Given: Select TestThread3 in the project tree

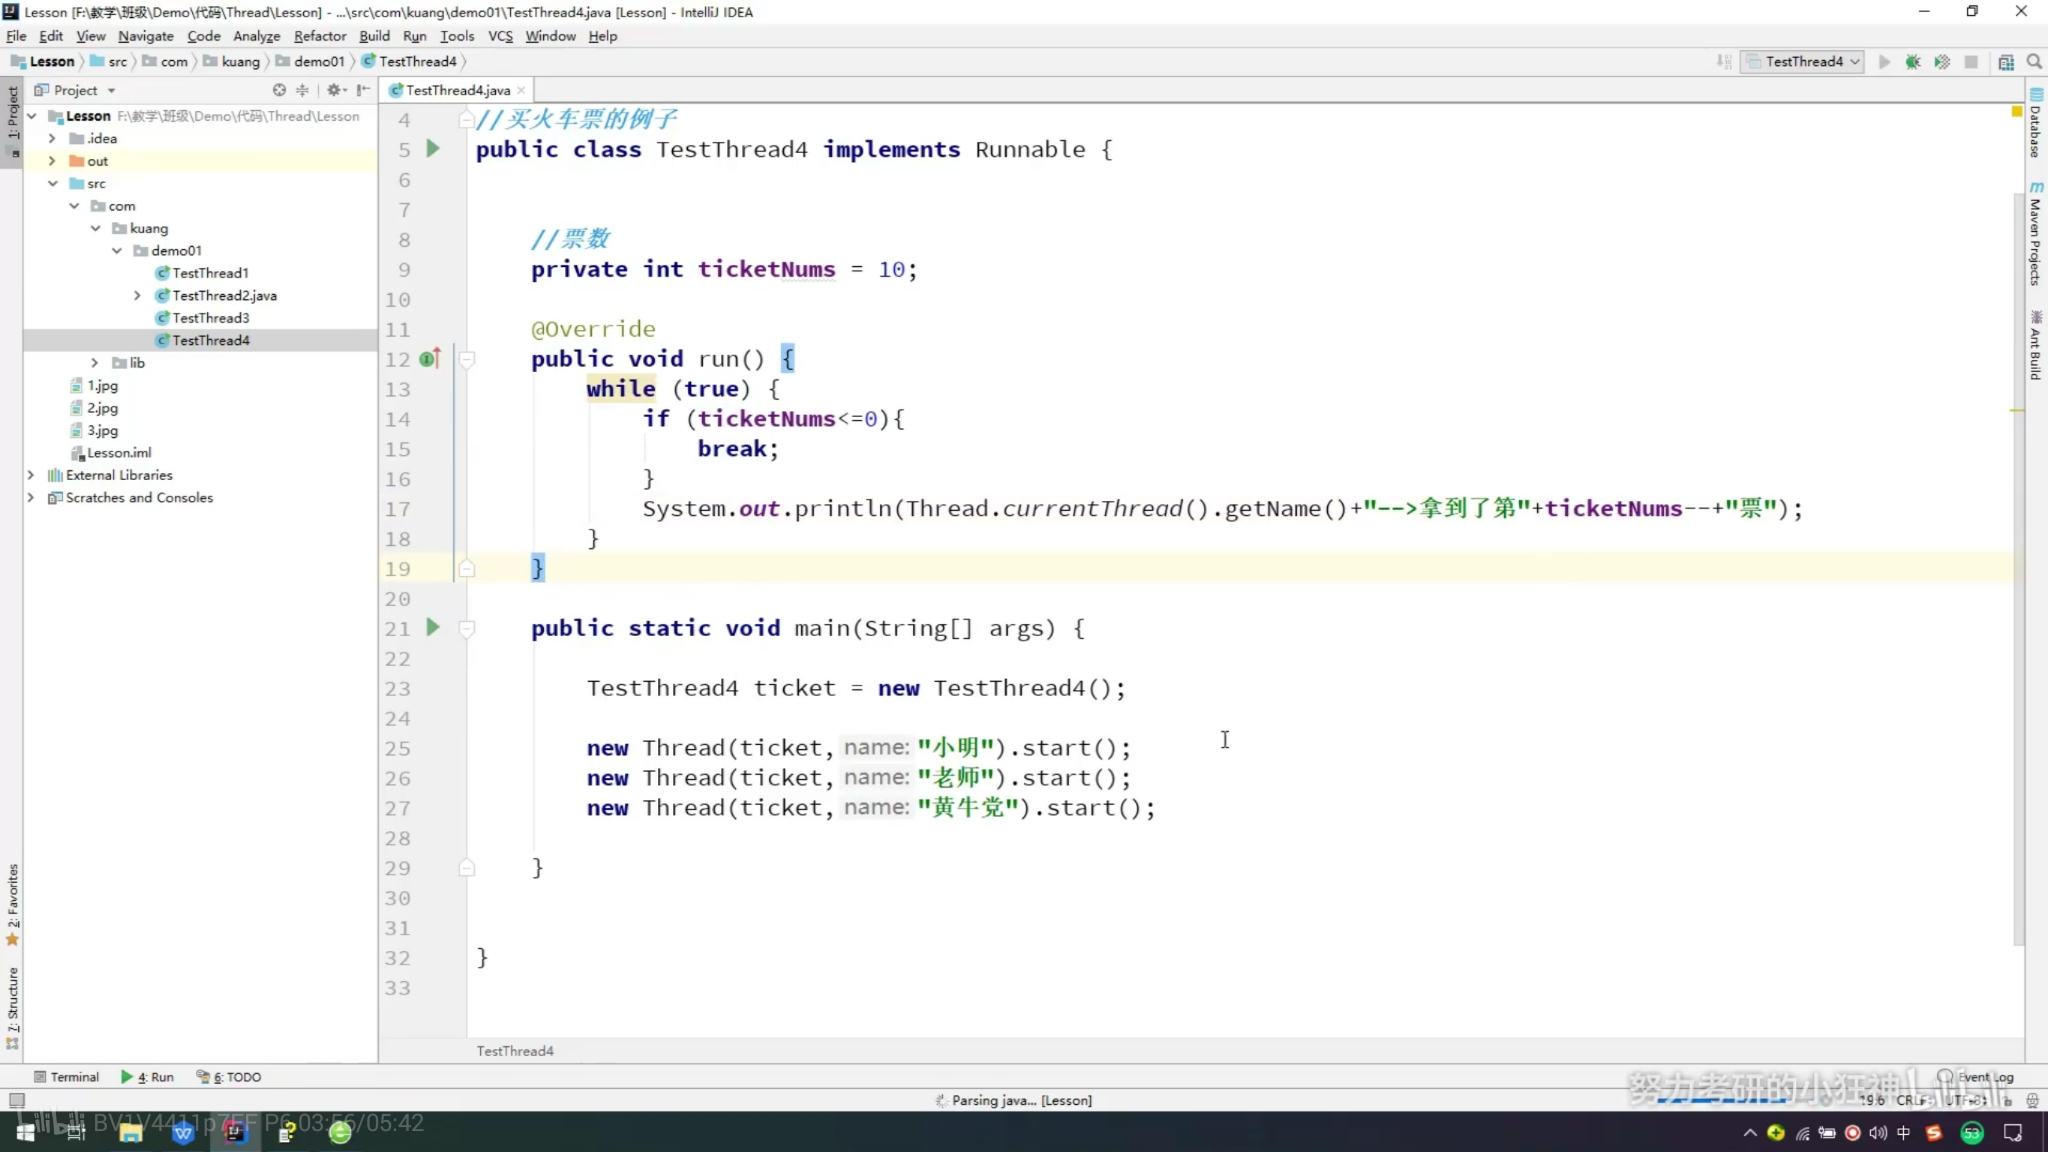Looking at the screenshot, I should pos(210,318).
